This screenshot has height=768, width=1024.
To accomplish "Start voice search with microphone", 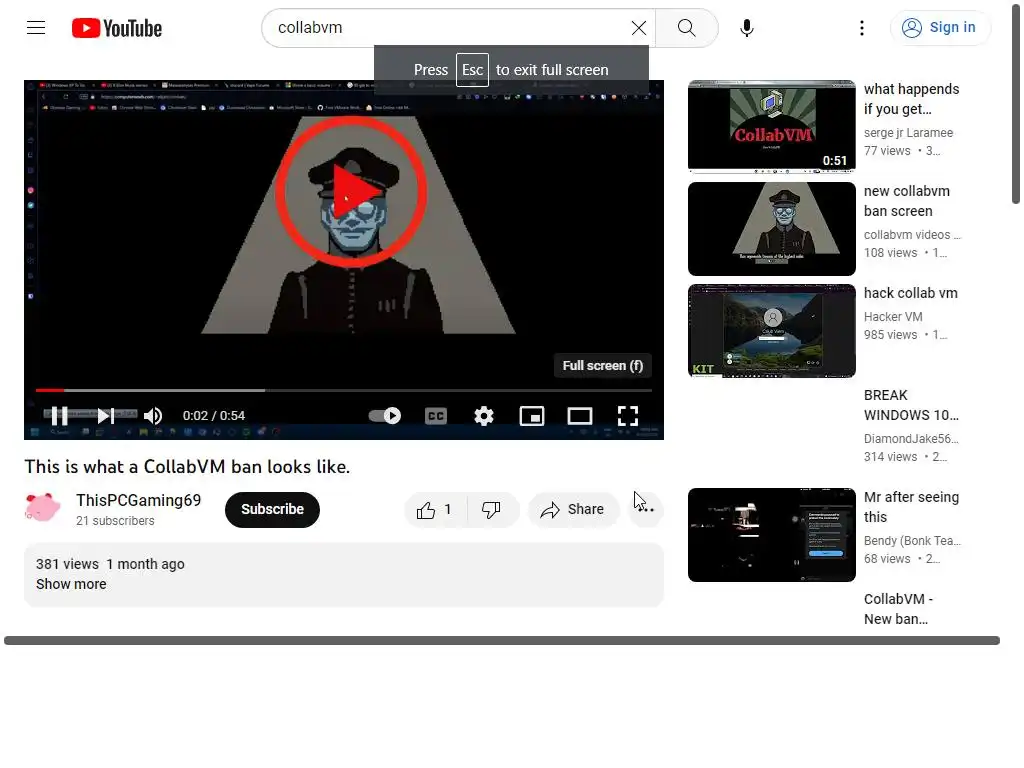I will click(x=747, y=27).
